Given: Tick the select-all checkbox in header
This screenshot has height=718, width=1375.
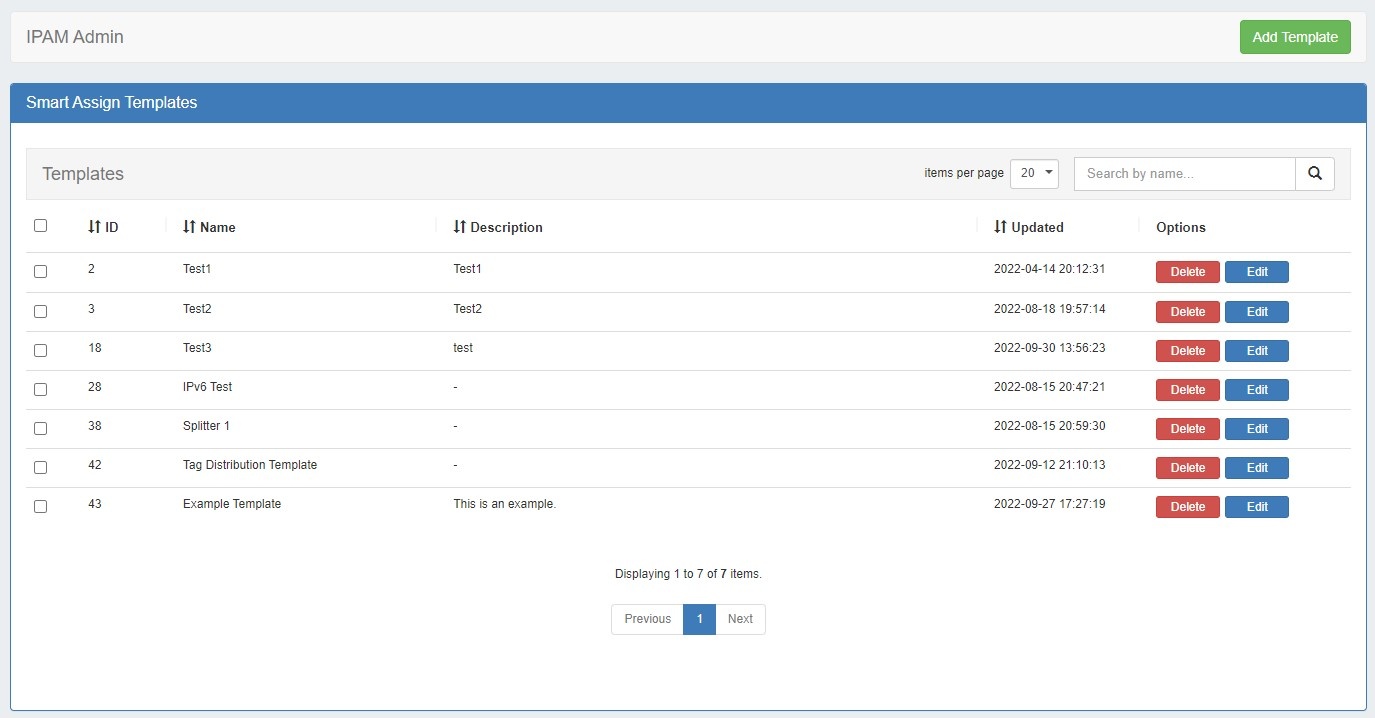Looking at the screenshot, I should click(x=41, y=226).
